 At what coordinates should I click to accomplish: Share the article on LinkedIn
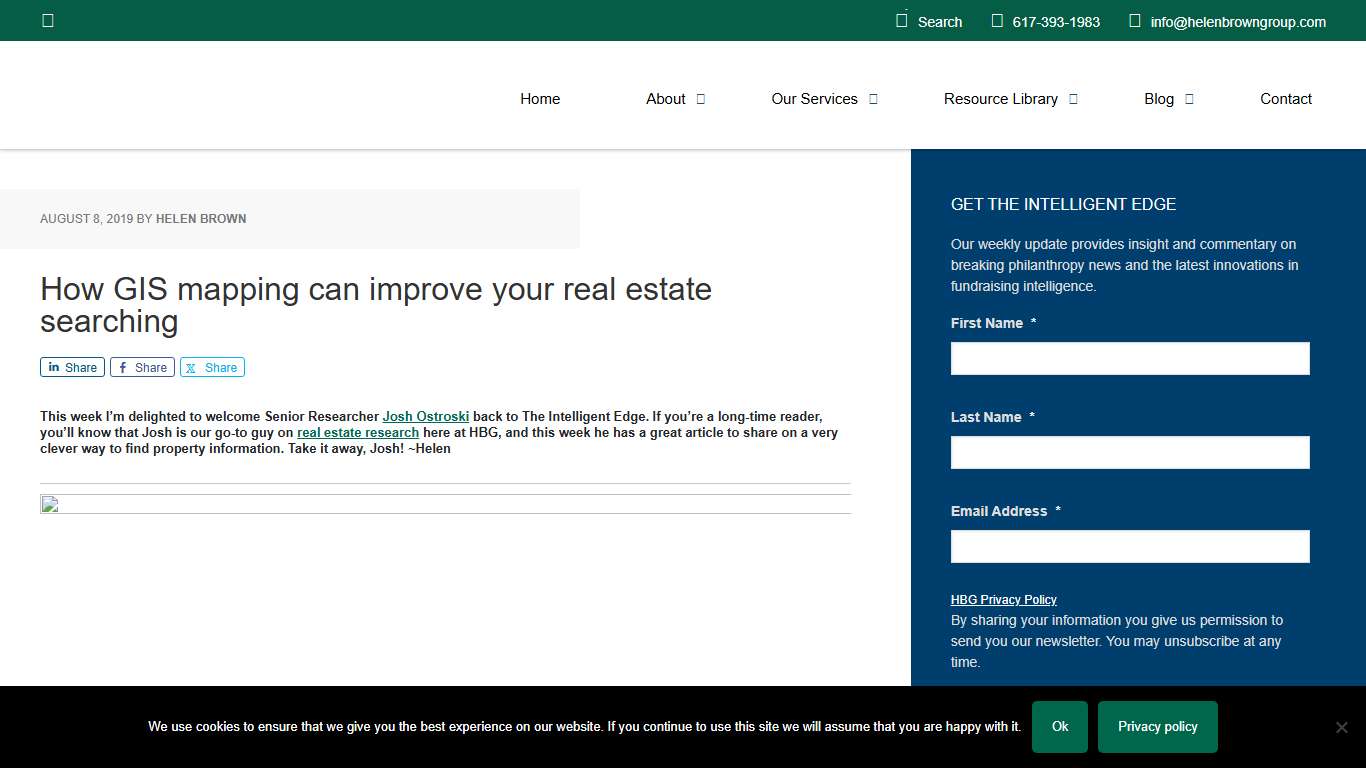71,367
